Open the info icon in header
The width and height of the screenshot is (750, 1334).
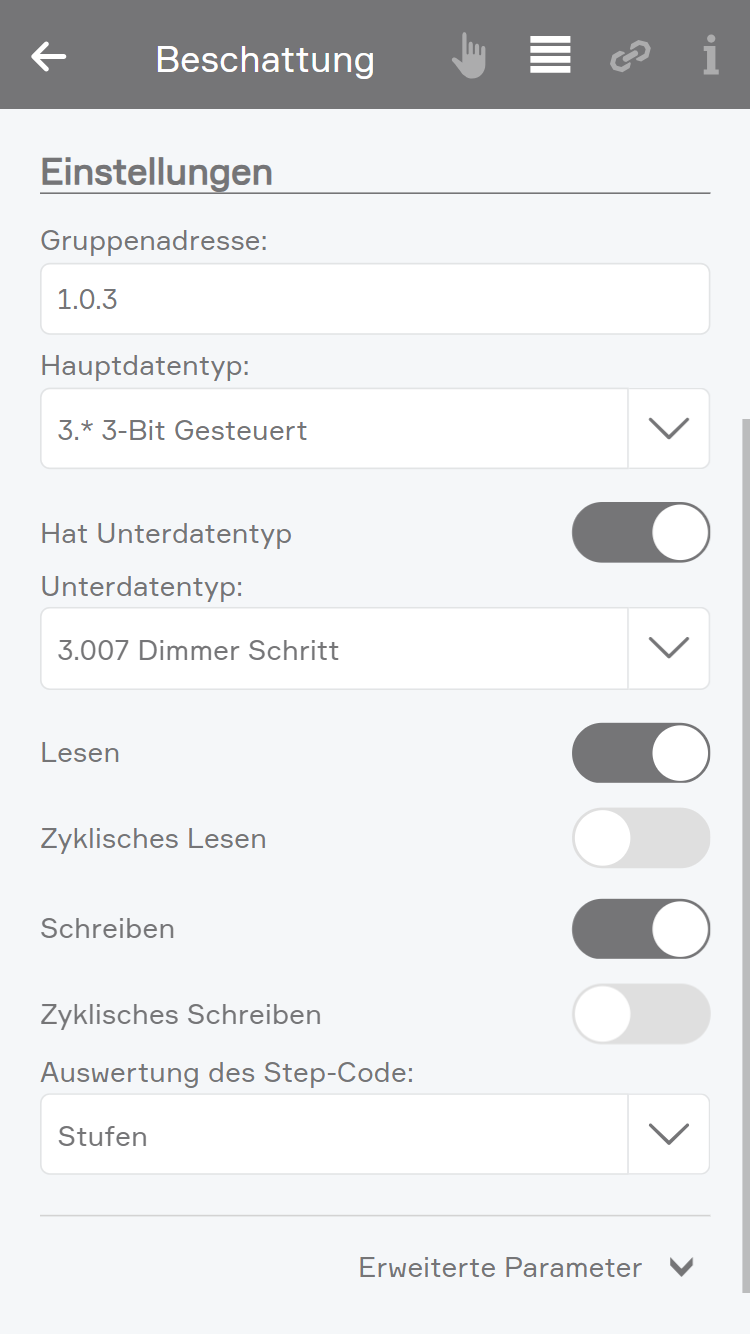point(710,56)
